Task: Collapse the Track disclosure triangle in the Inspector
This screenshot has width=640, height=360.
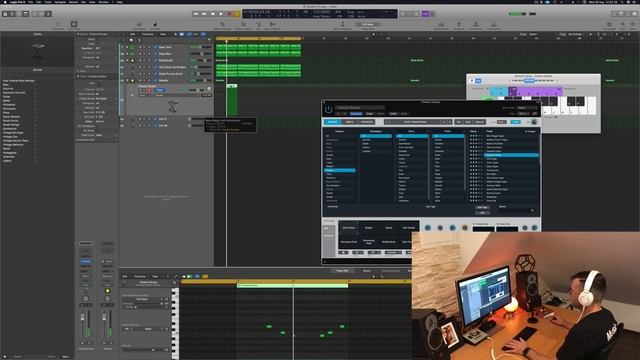Action: tap(78, 76)
